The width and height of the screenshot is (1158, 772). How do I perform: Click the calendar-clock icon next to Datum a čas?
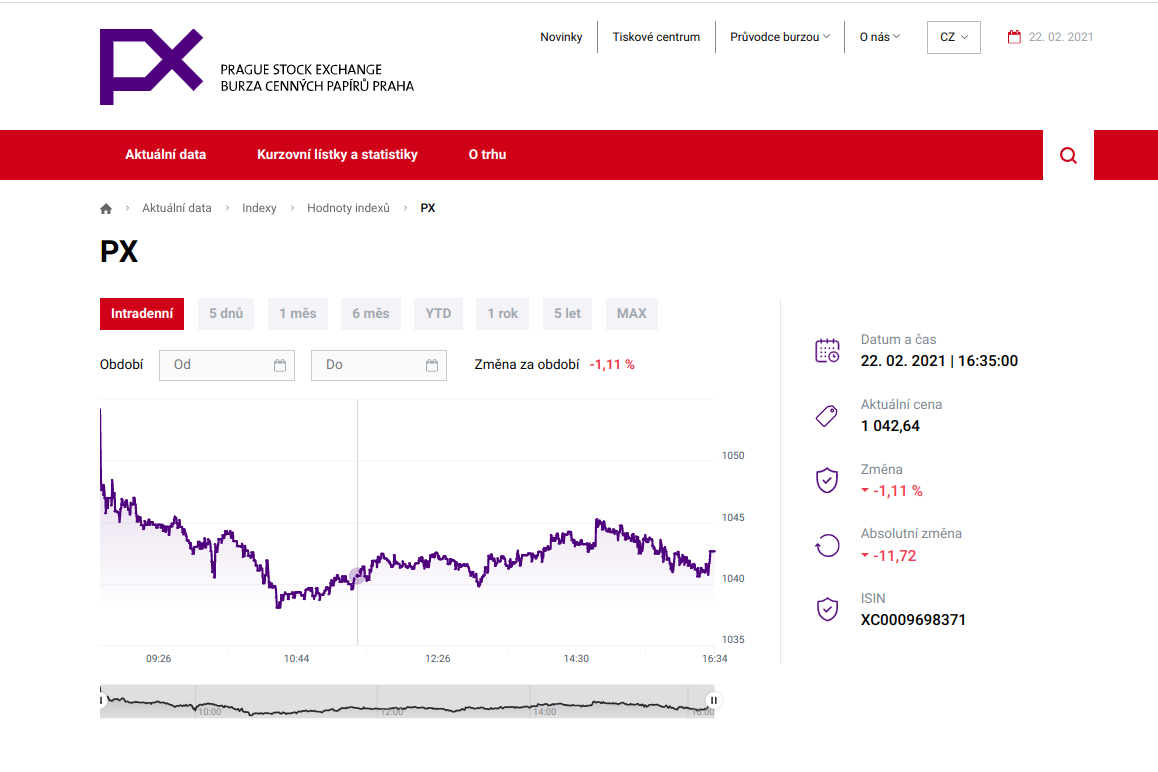click(827, 350)
